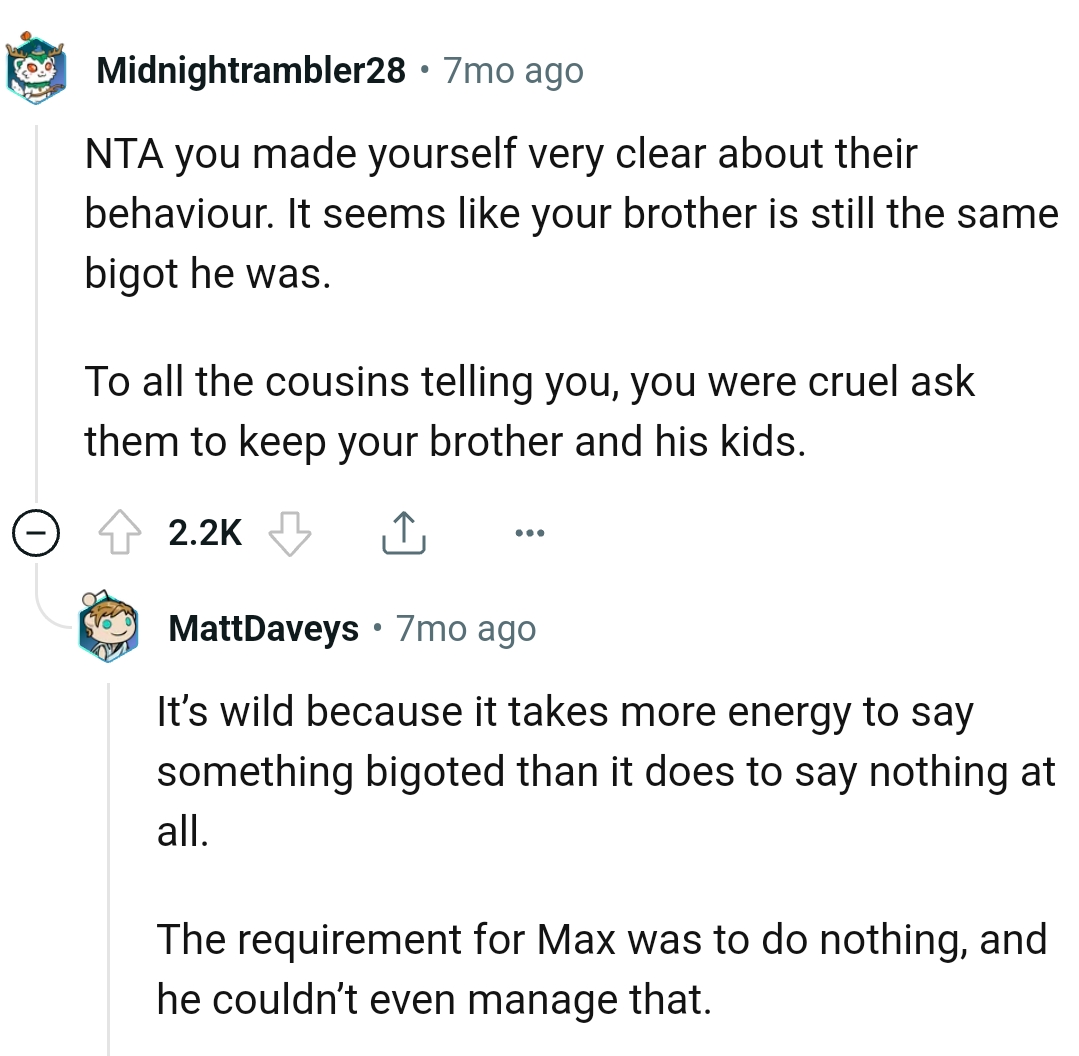Downvote Midnightrambler28's comment
This screenshot has width=1079, height=1056.
[289, 532]
